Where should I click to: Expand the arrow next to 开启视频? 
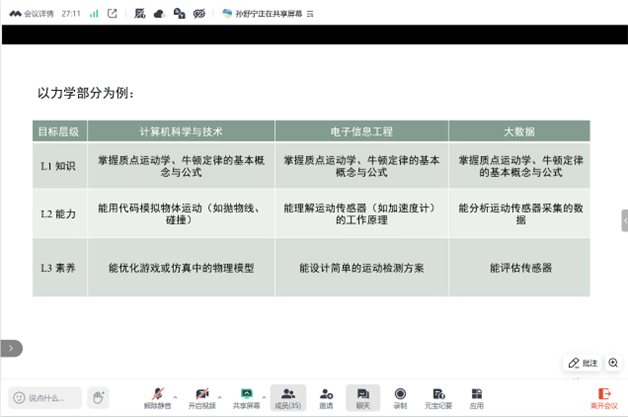point(221,392)
